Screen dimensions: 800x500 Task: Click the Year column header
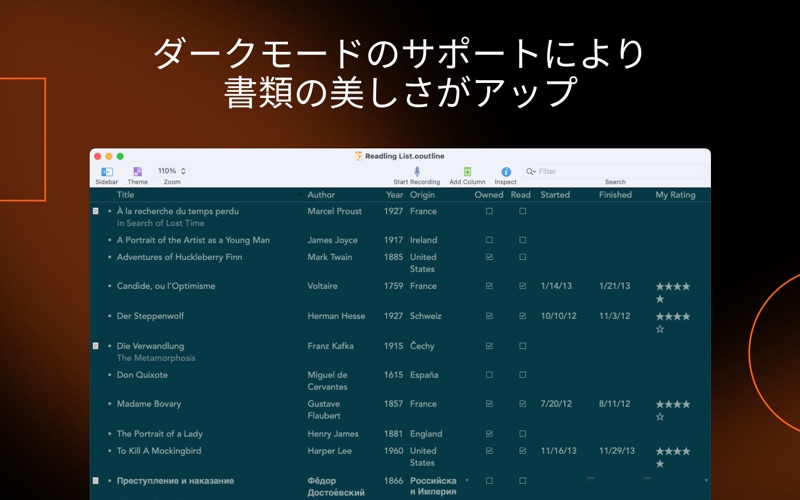click(394, 195)
